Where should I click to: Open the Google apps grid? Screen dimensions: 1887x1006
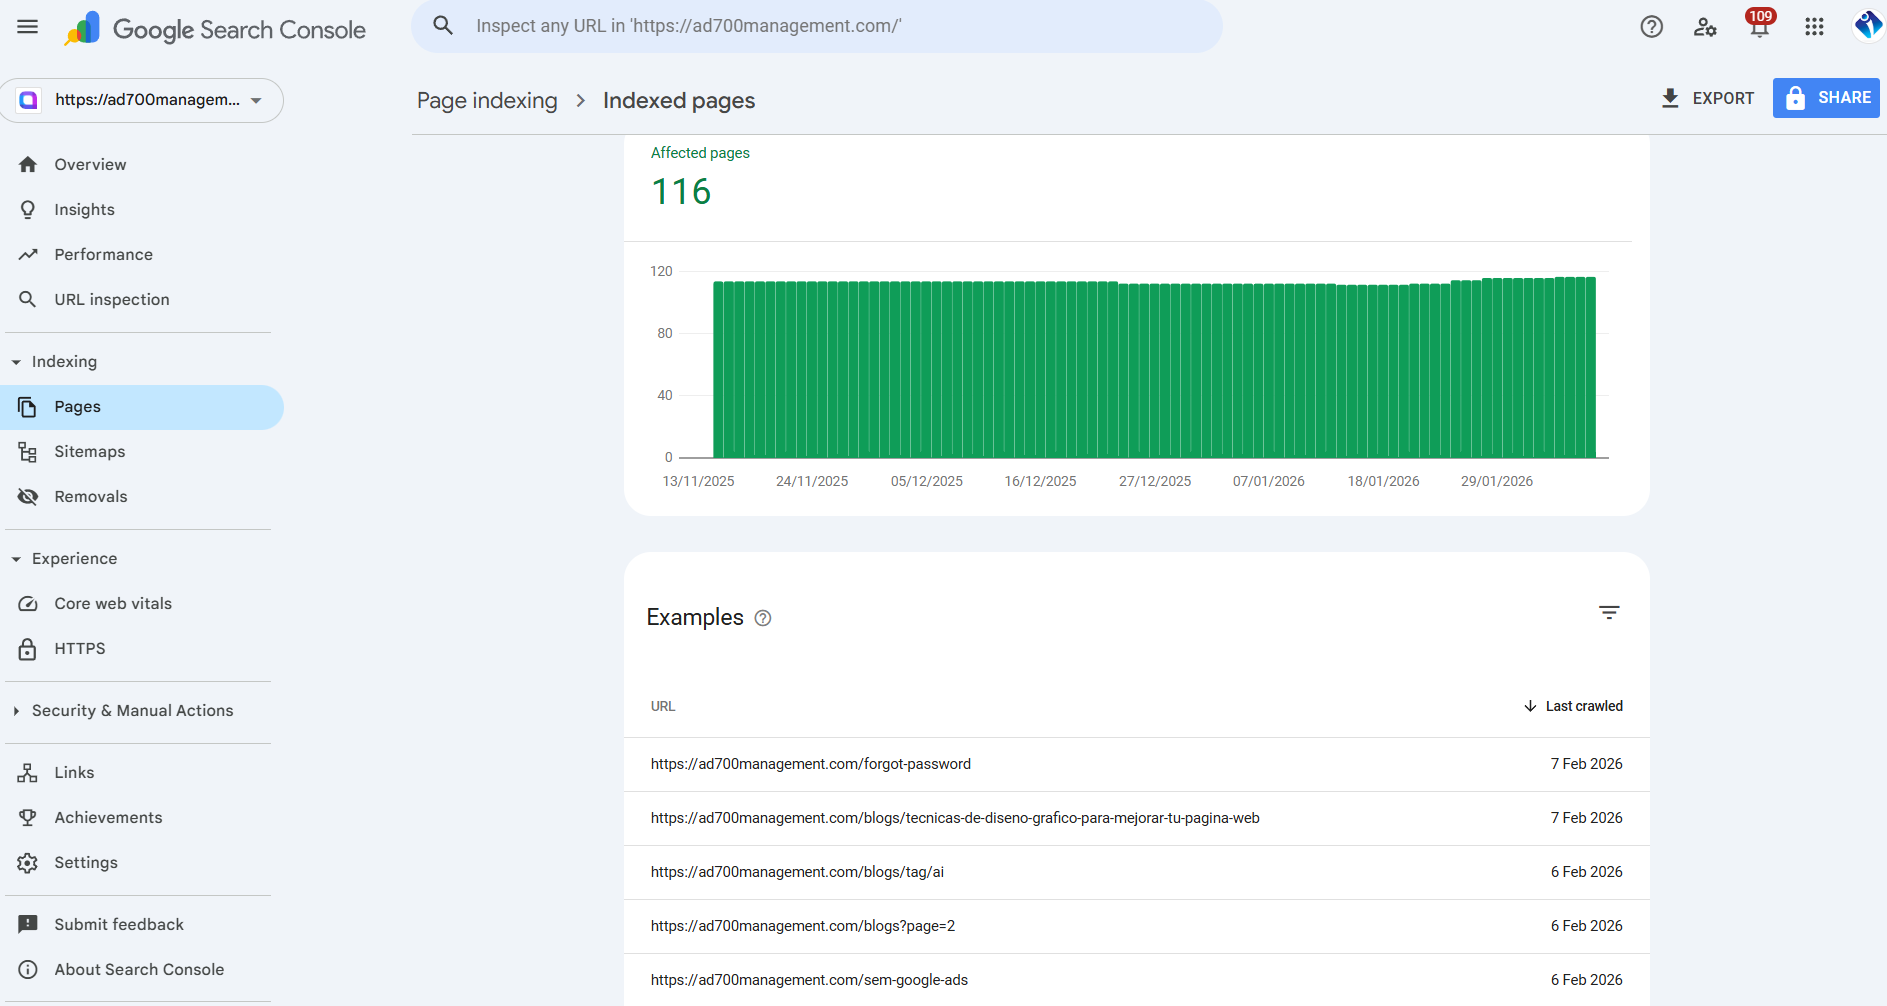pyautogui.click(x=1814, y=27)
